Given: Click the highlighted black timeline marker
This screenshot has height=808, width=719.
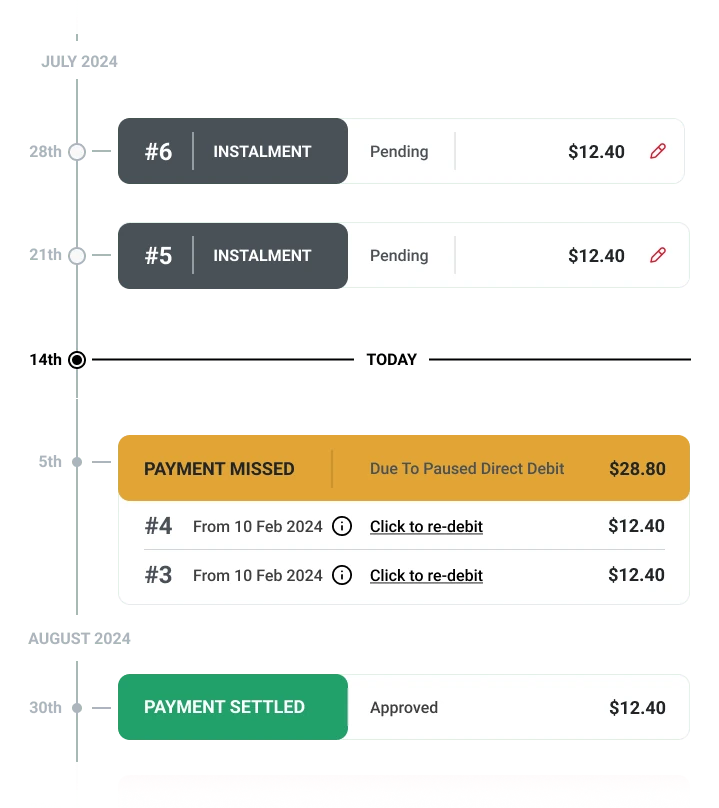Looking at the screenshot, I should pyautogui.click(x=78, y=360).
